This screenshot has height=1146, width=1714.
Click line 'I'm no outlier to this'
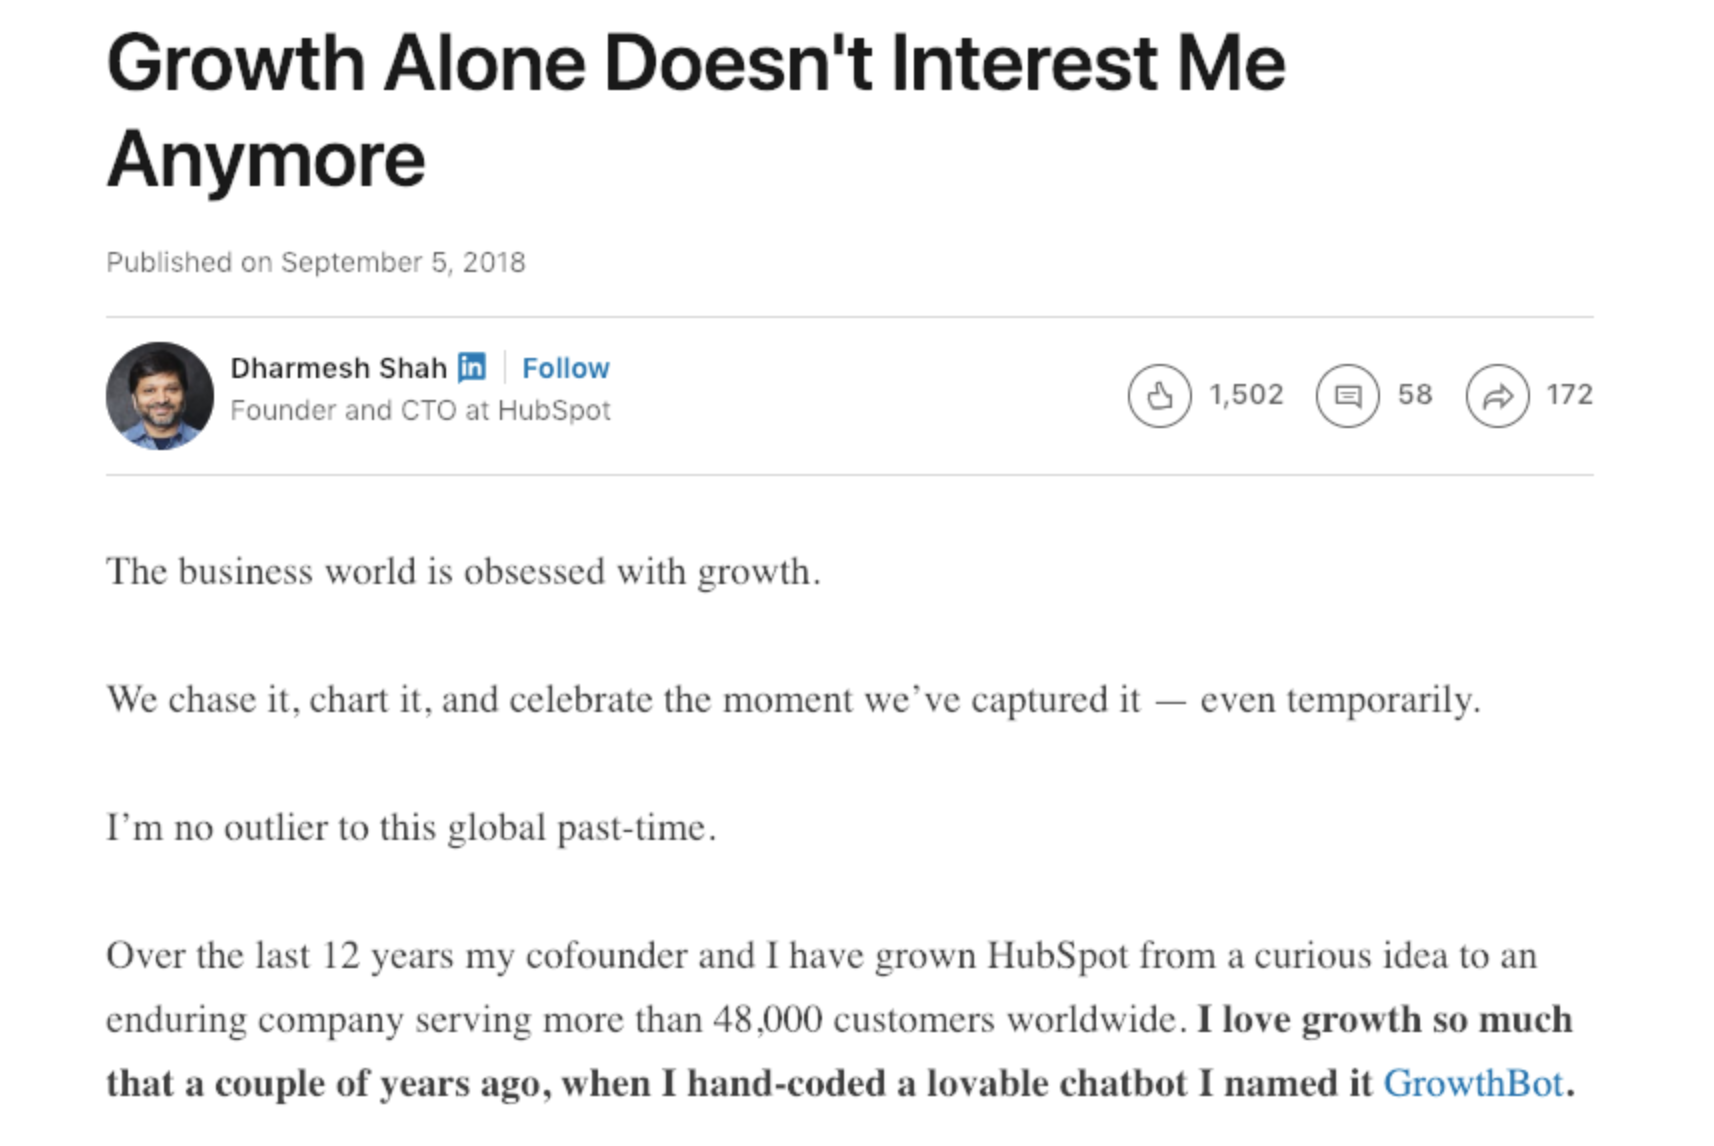pos(411,828)
